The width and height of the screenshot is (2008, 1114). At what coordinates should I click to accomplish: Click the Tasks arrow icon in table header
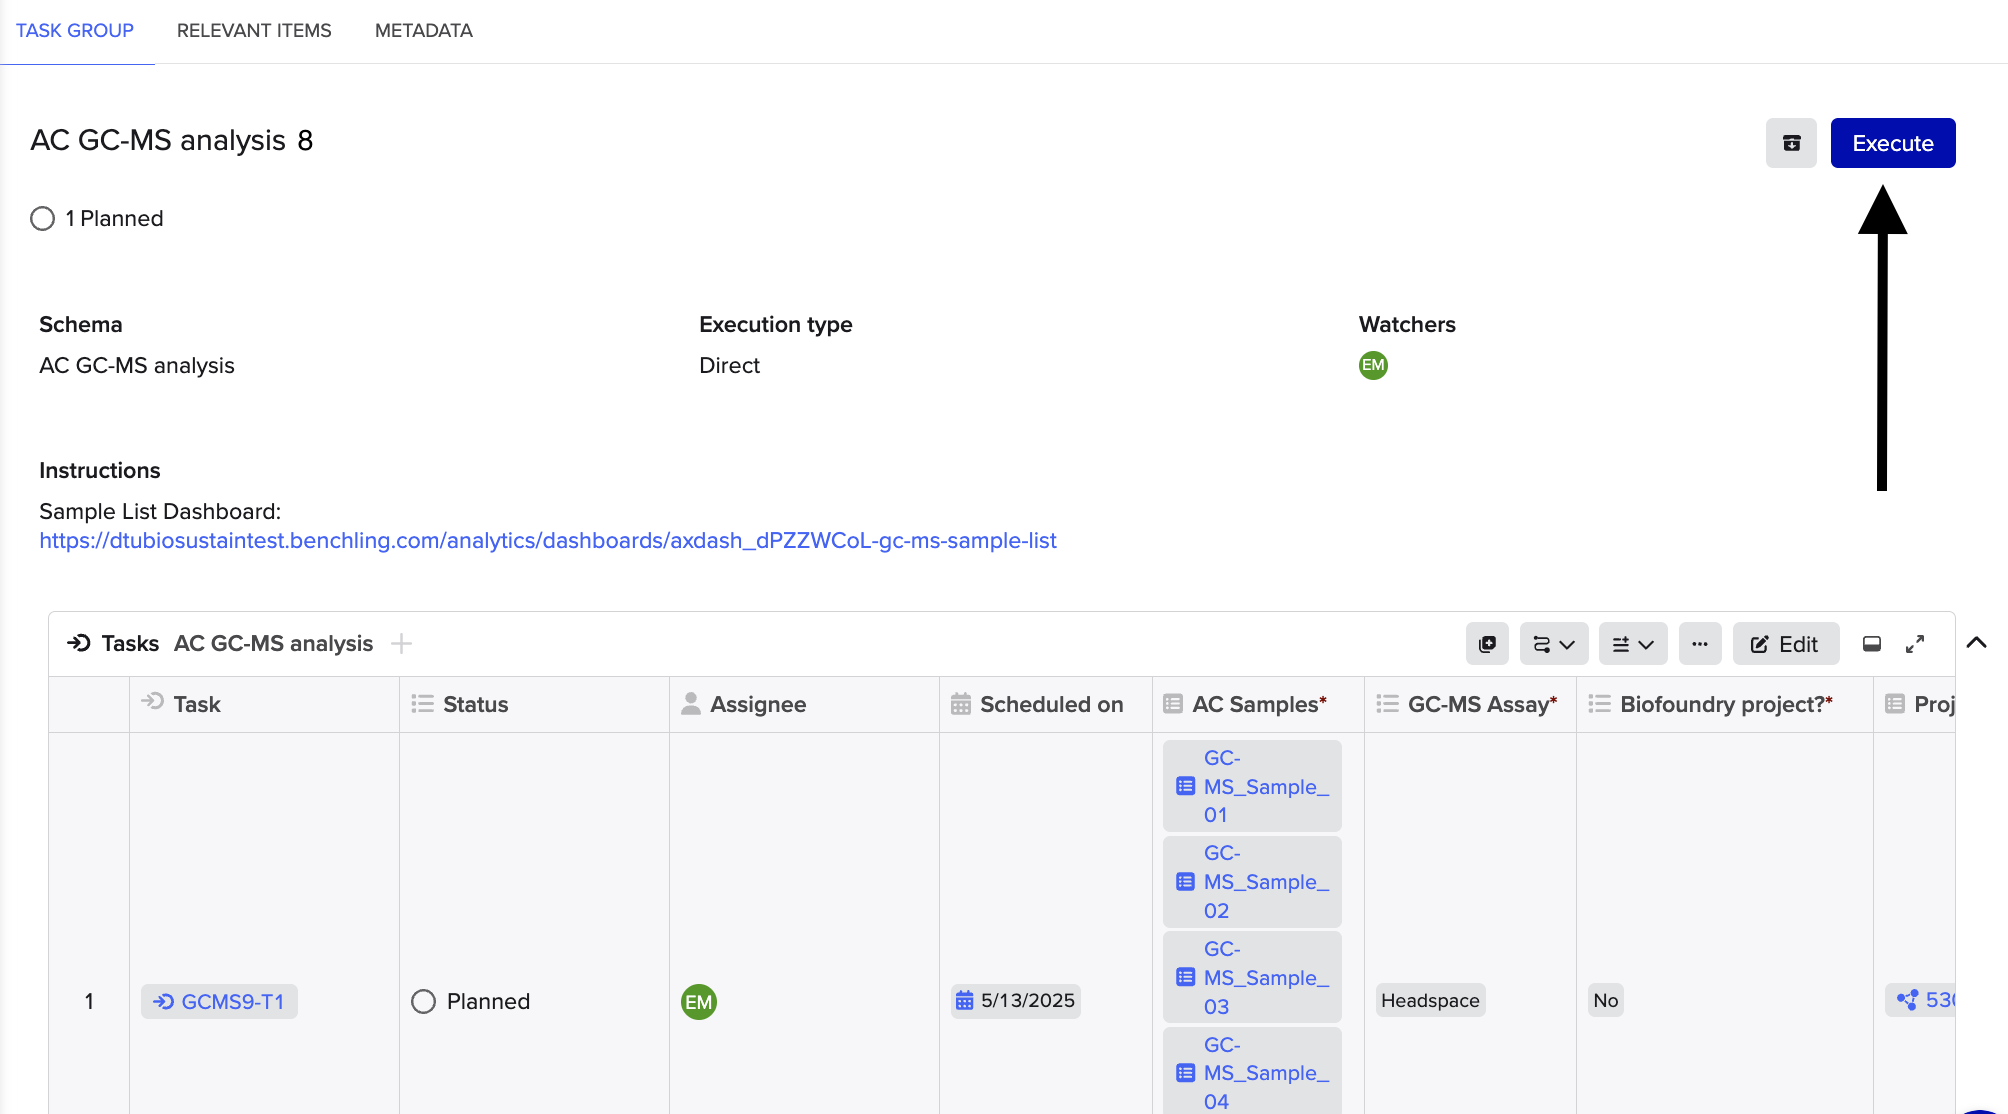[x=79, y=643]
